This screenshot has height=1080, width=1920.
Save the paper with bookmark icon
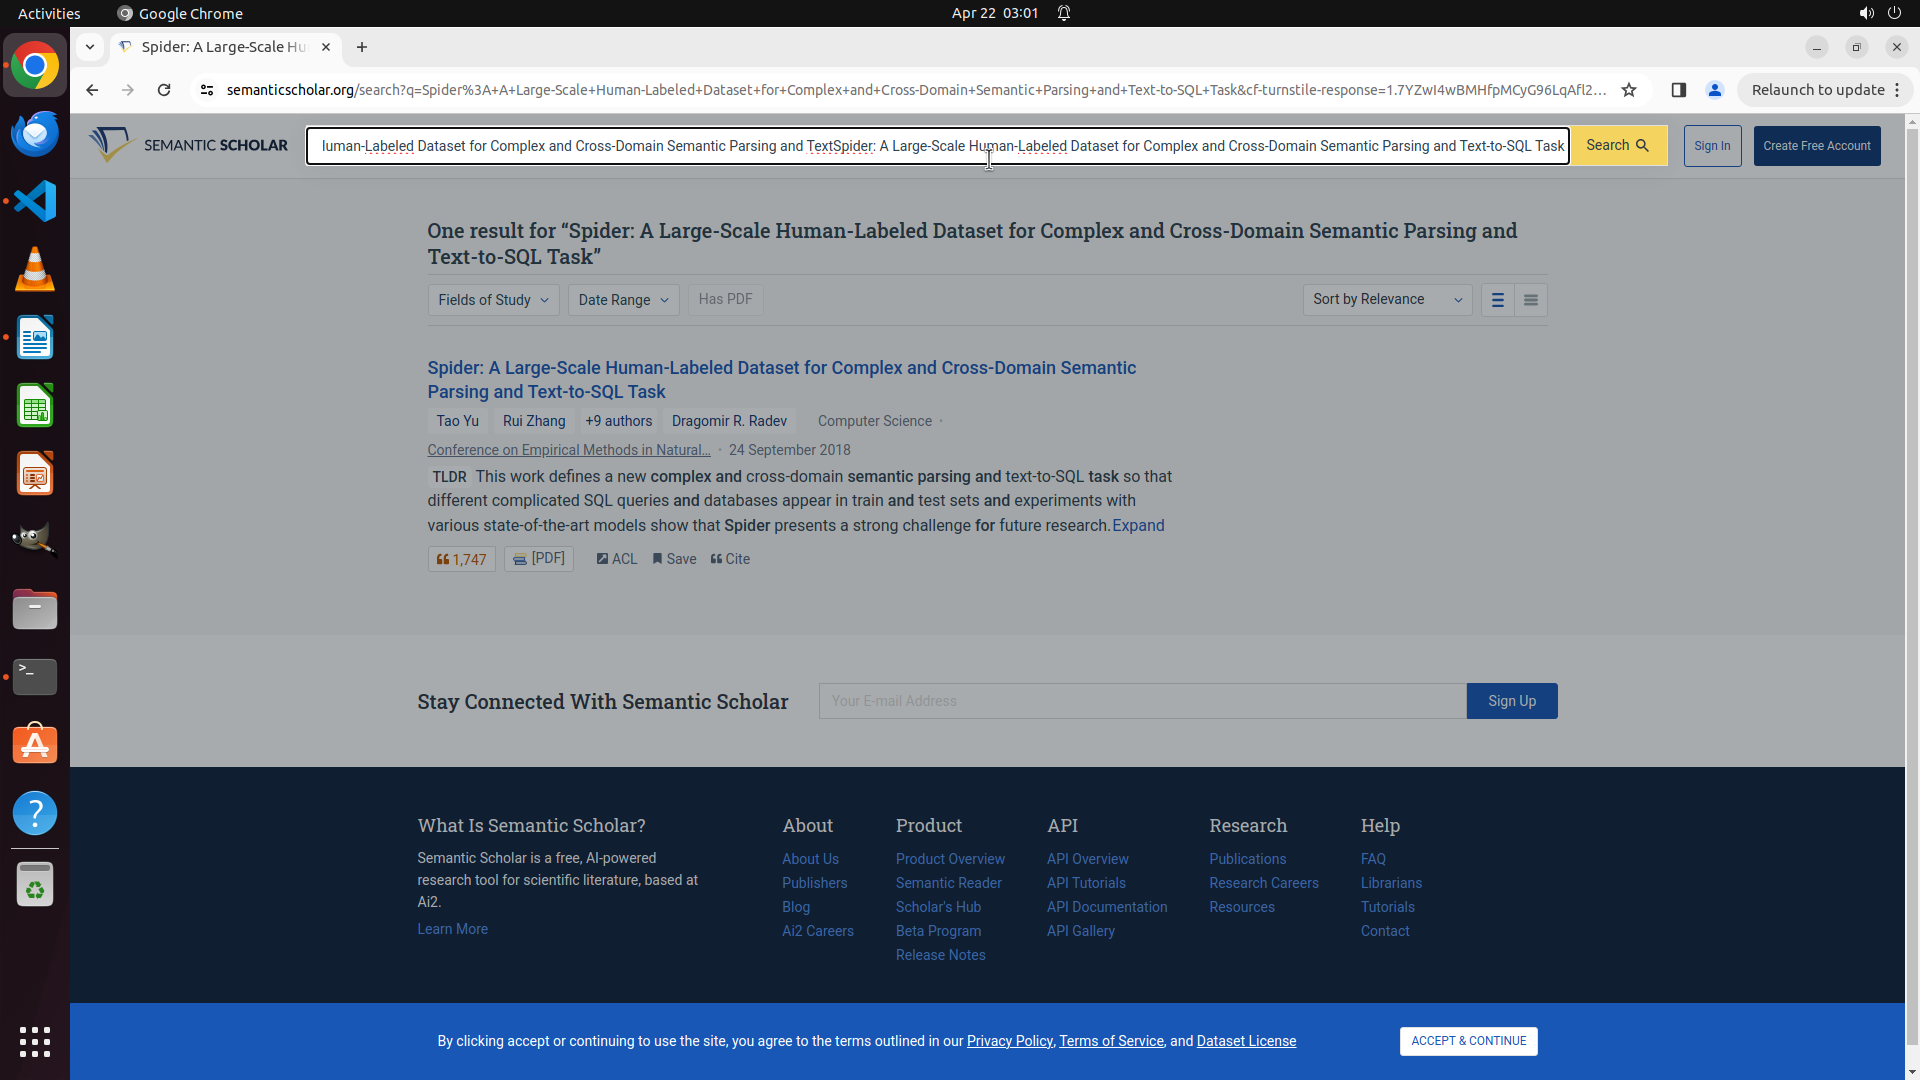(x=674, y=560)
